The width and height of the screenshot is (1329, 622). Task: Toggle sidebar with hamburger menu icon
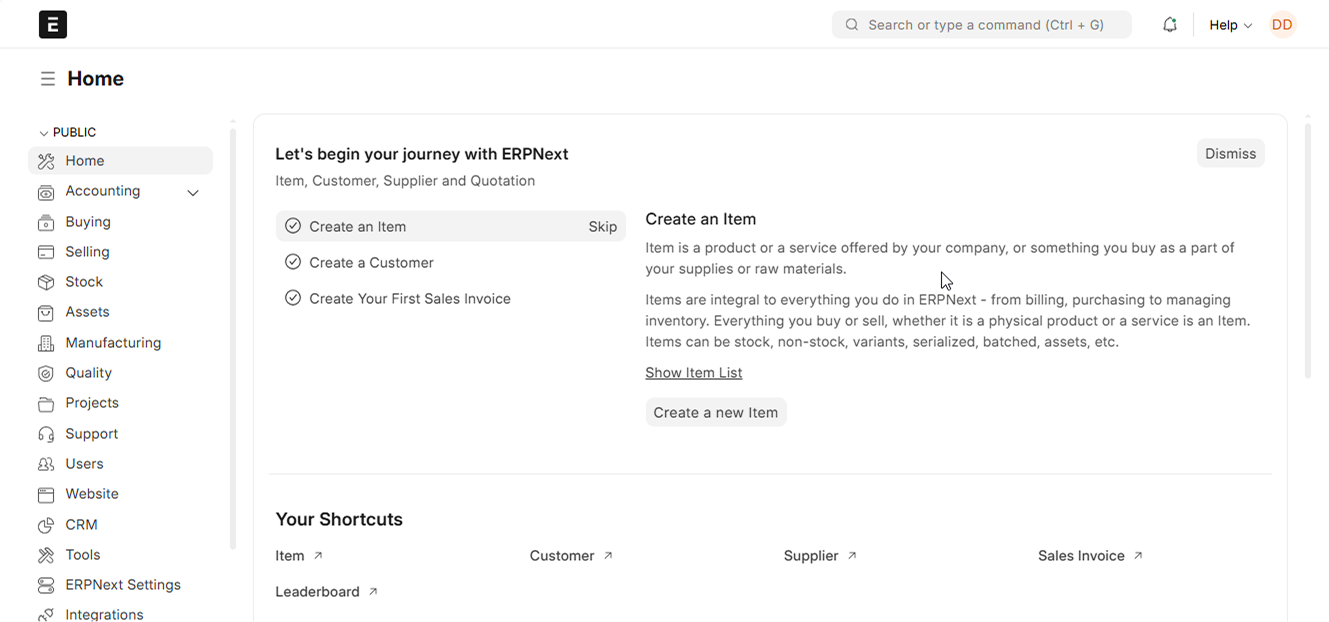[47, 79]
